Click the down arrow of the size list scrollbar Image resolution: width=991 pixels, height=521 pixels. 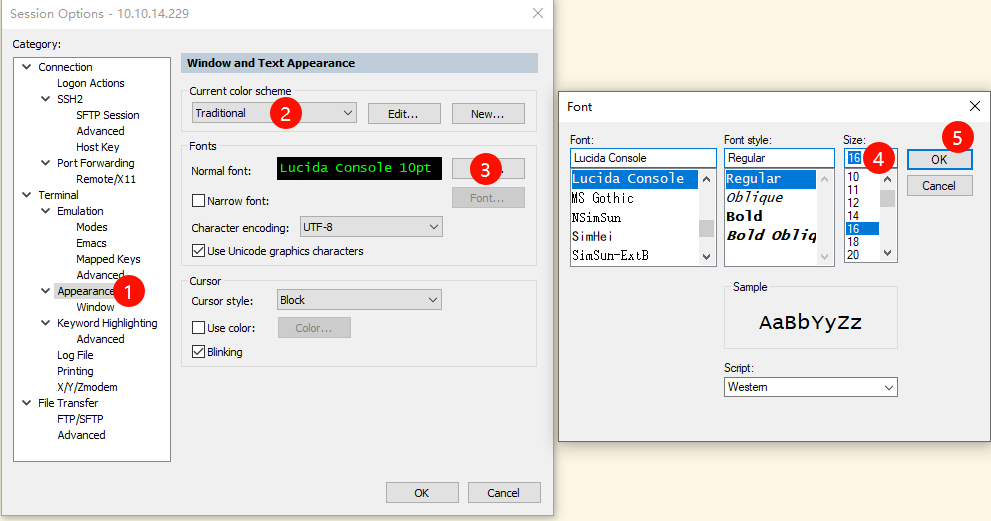[x=887, y=253]
